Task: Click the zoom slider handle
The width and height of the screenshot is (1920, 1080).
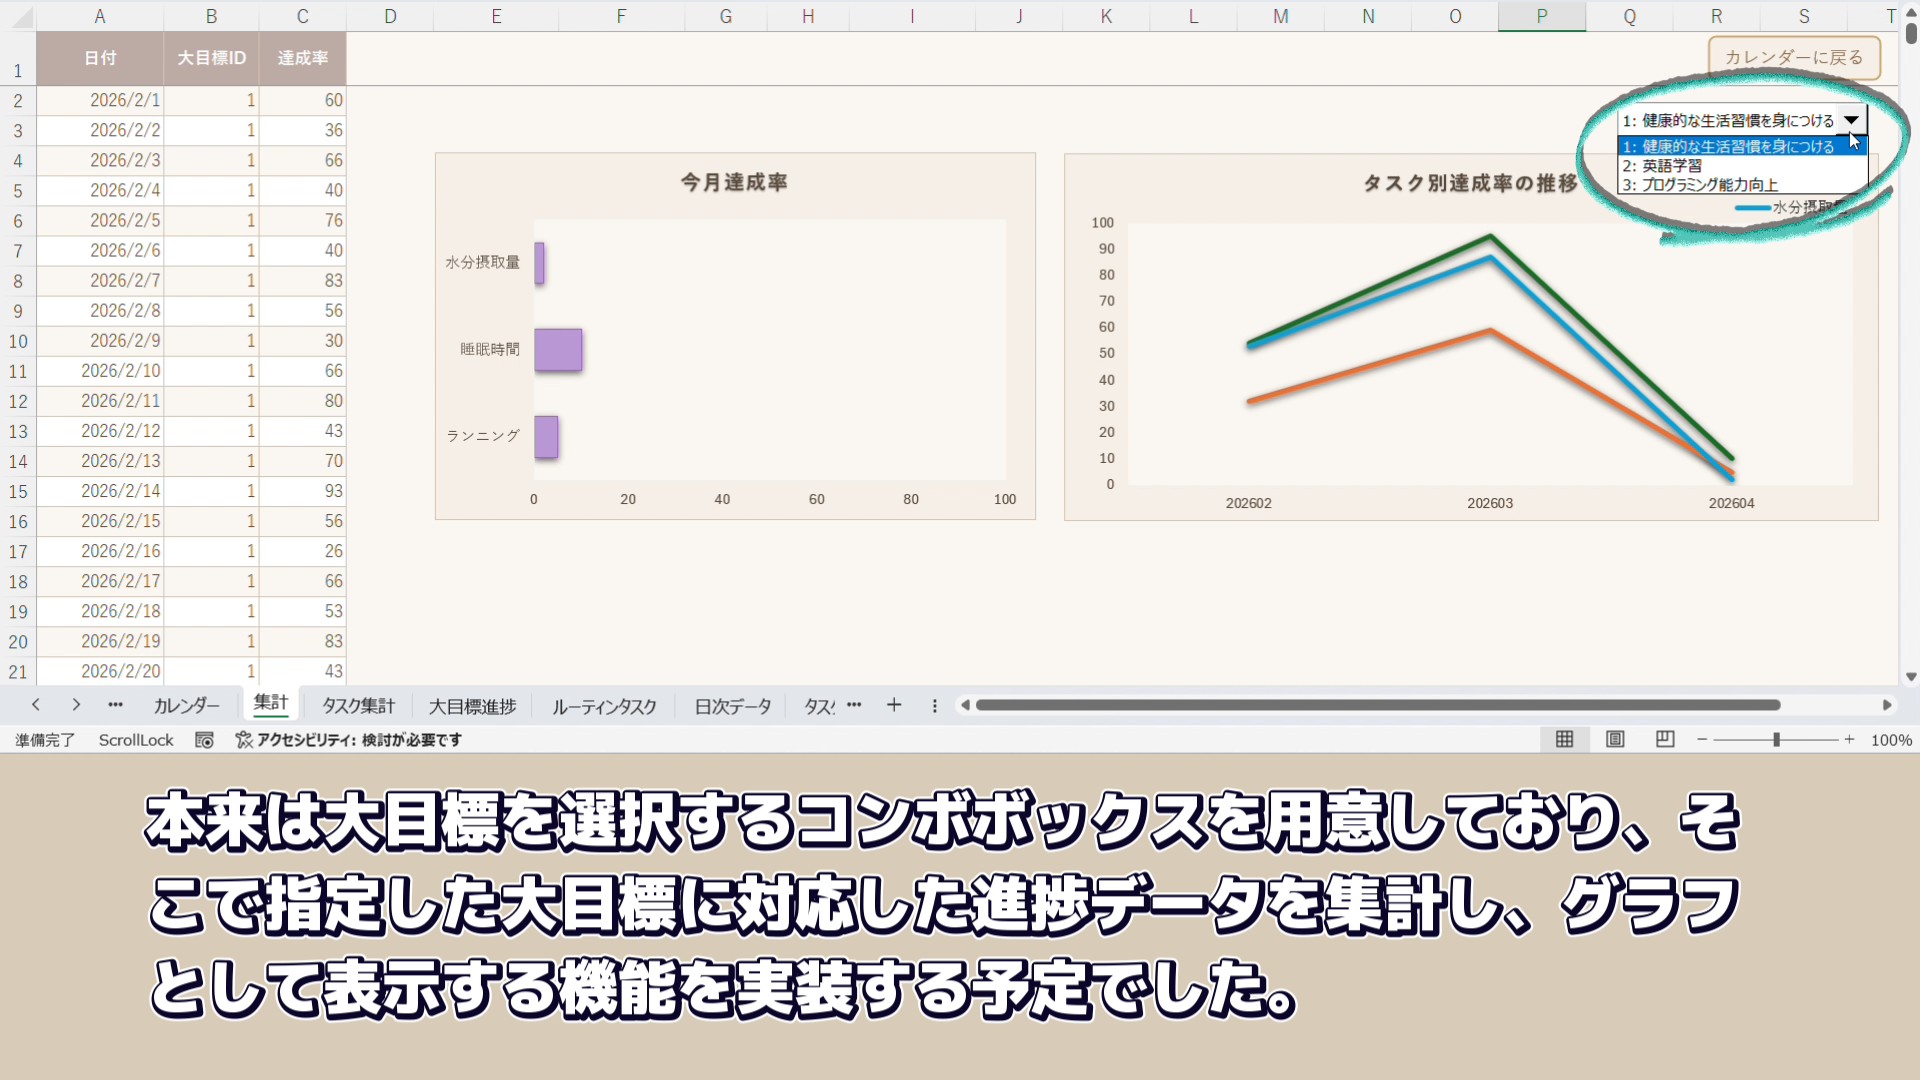Action: tap(1776, 740)
